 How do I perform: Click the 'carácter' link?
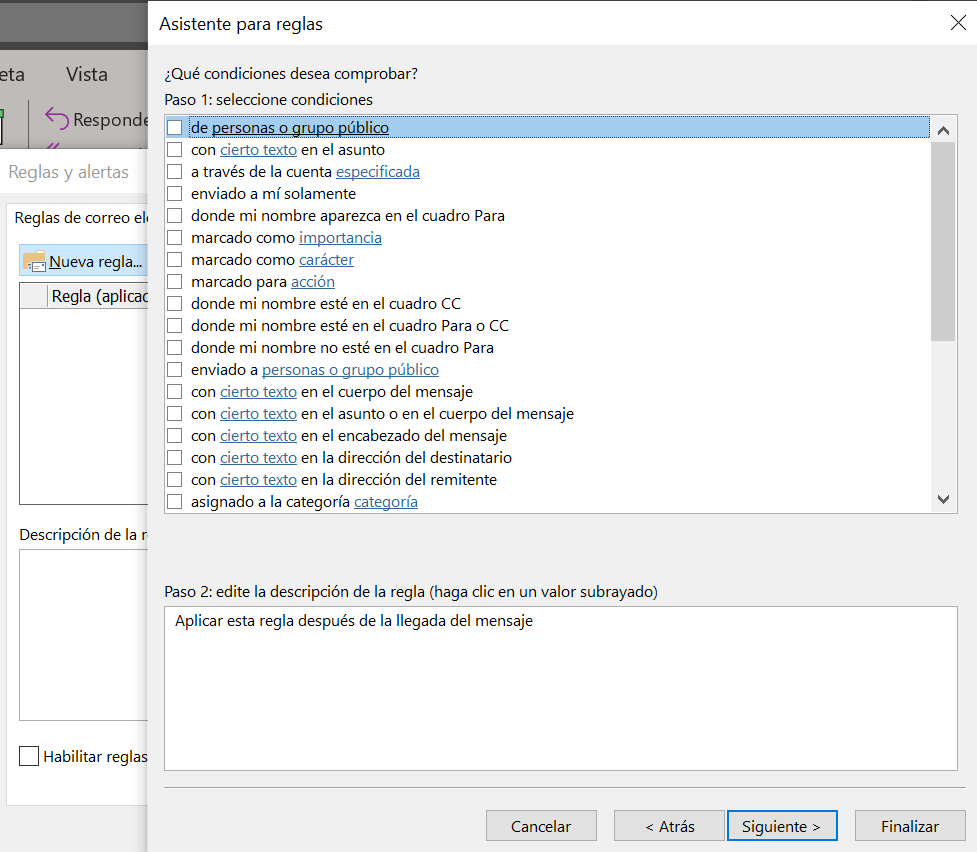(326, 259)
